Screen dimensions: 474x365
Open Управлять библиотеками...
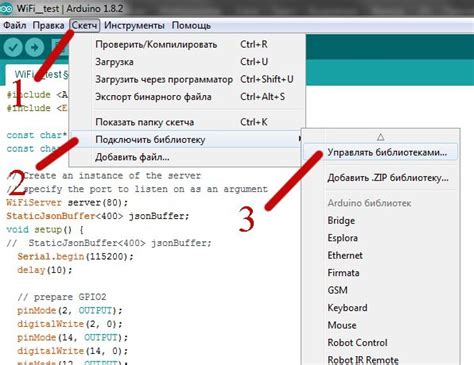coord(380,152)
